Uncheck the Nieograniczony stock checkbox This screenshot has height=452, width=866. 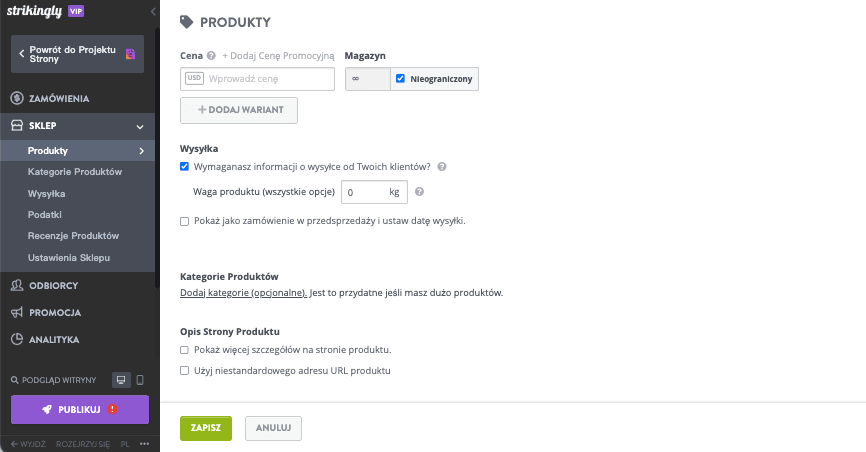click(x=400, y=78)
